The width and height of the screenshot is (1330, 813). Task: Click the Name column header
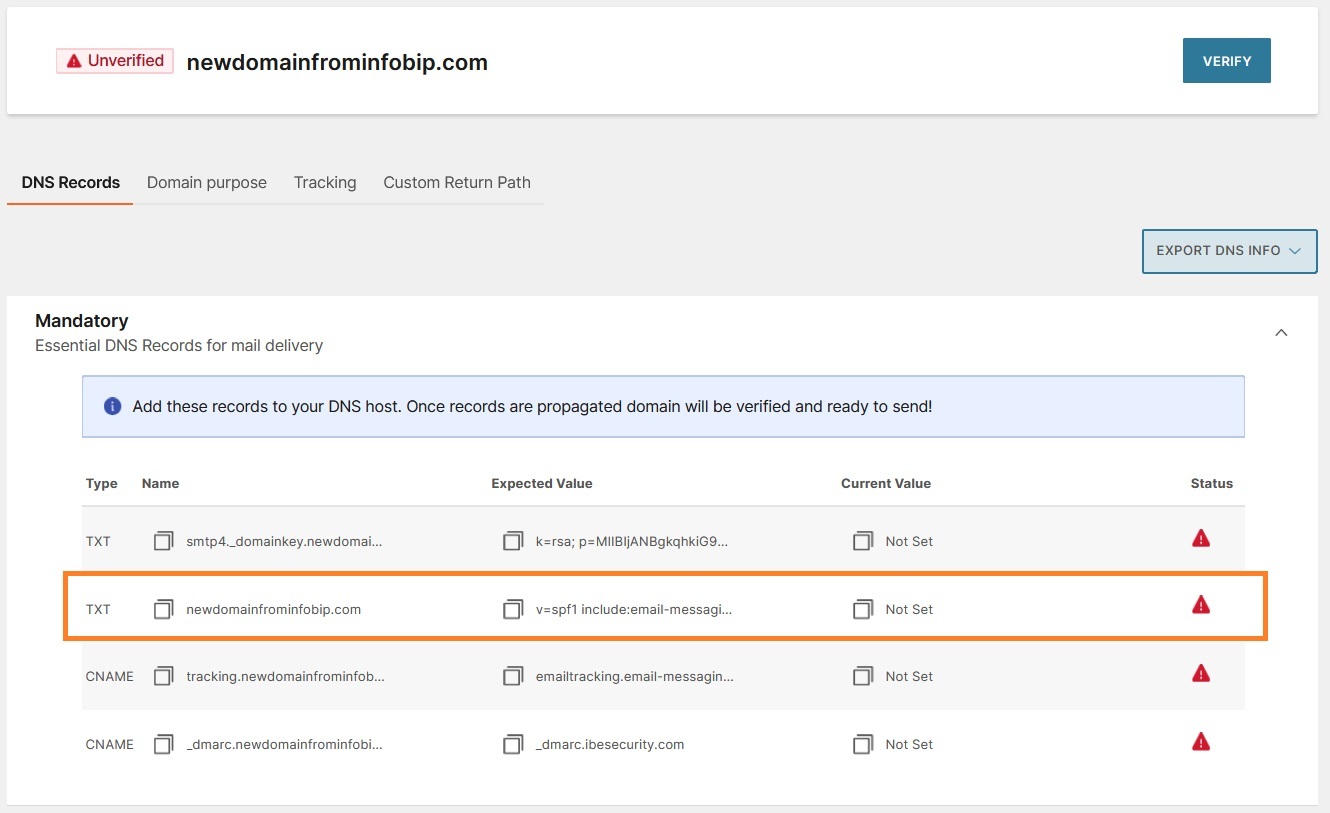[x=160, y=483]
